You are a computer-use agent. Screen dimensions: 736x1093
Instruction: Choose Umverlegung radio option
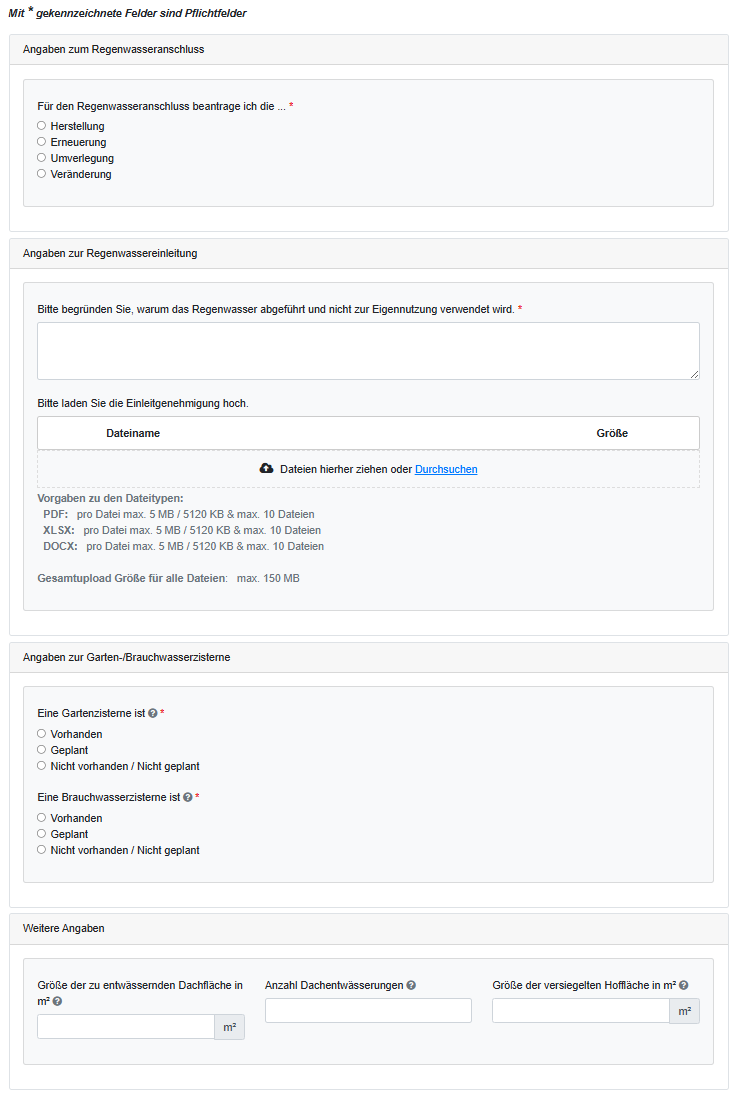42,158
